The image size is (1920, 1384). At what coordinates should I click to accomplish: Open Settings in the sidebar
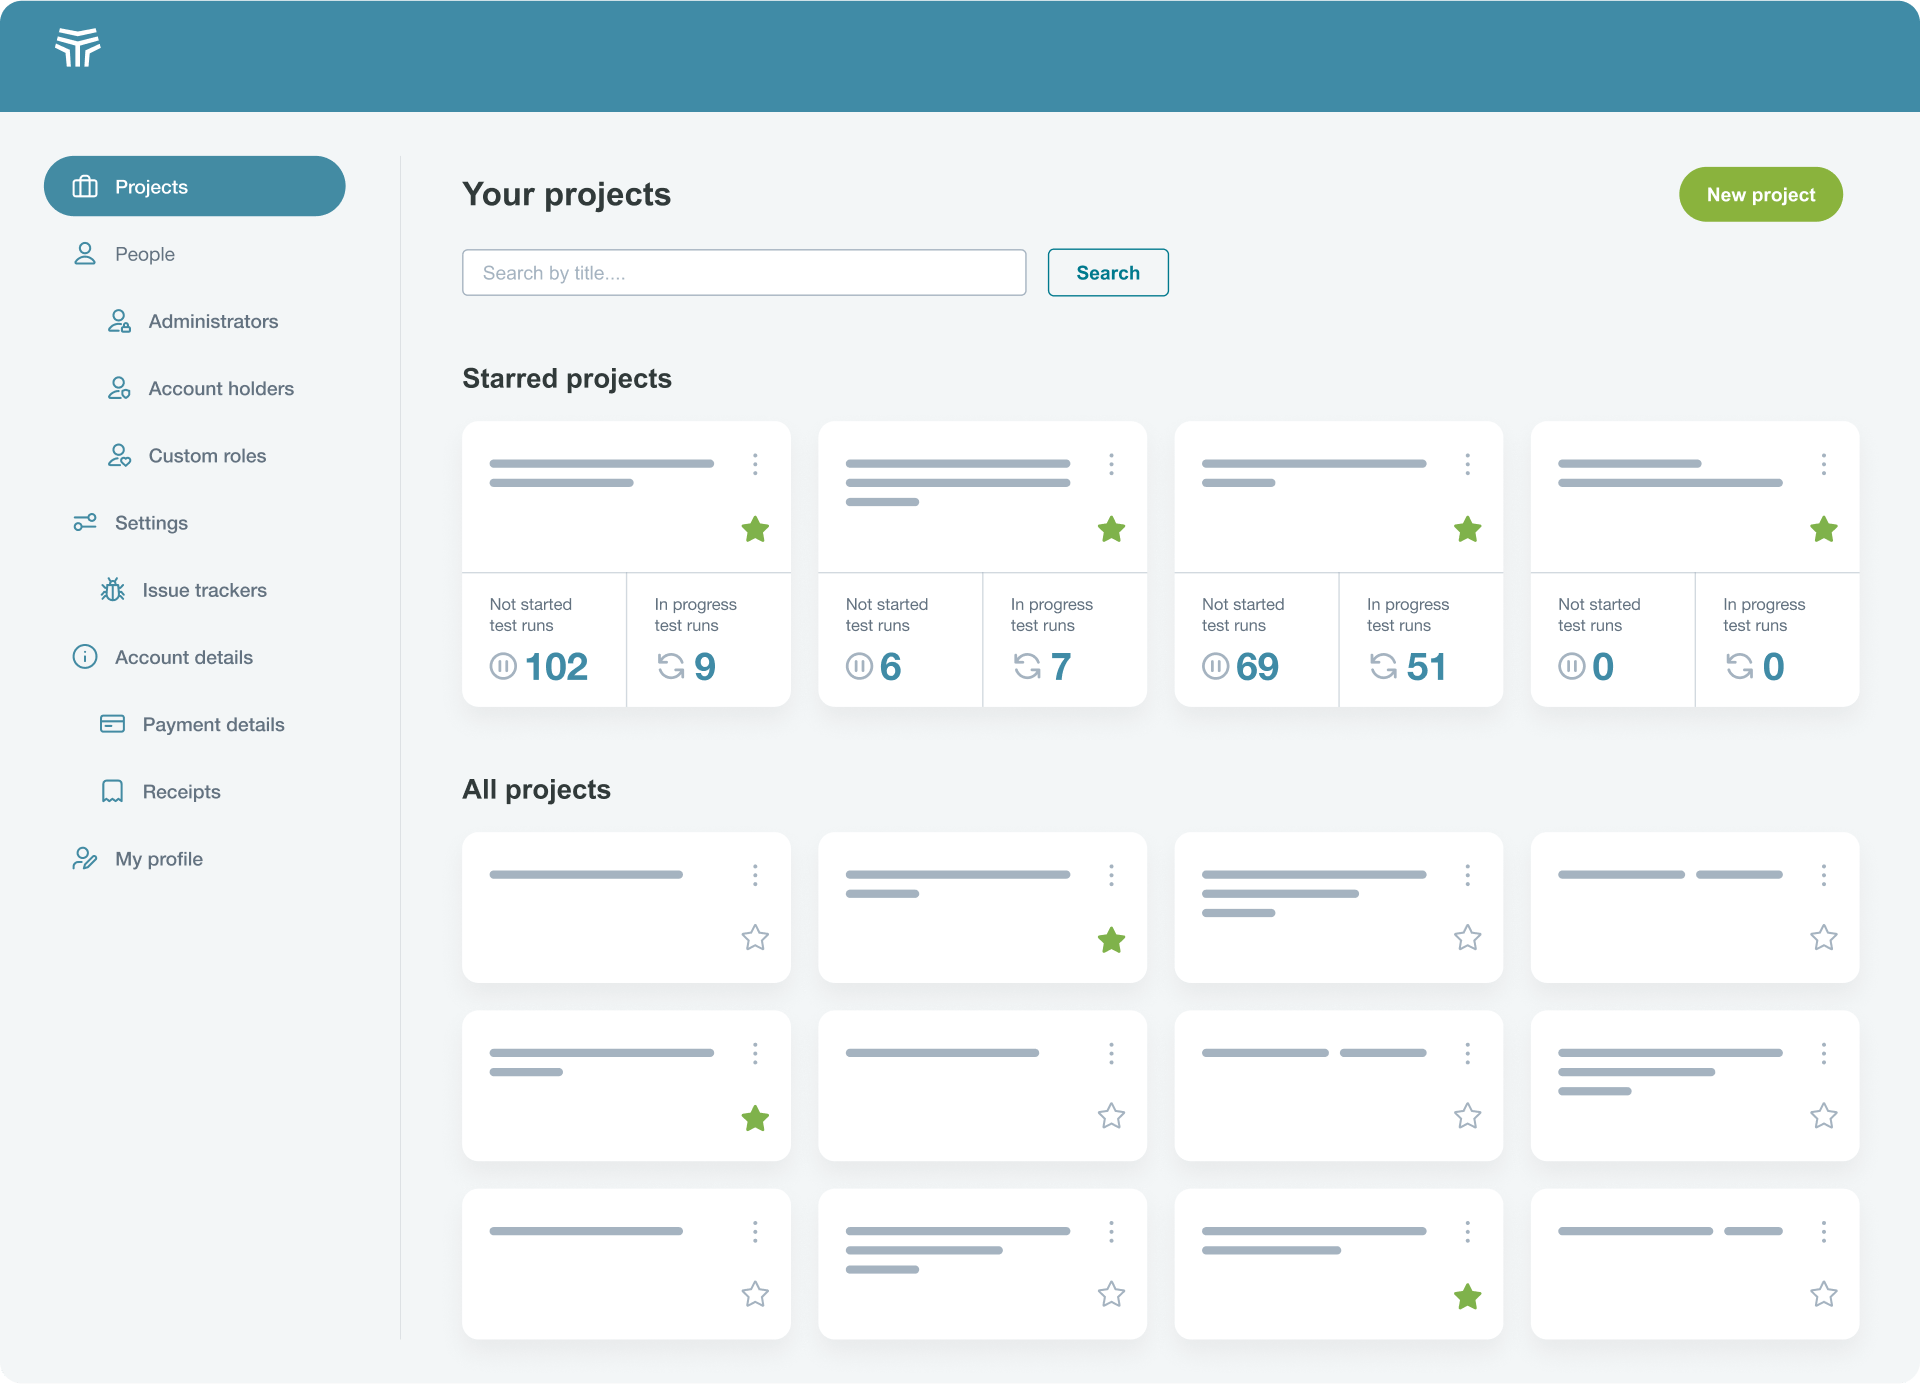(x=151, y=523)
